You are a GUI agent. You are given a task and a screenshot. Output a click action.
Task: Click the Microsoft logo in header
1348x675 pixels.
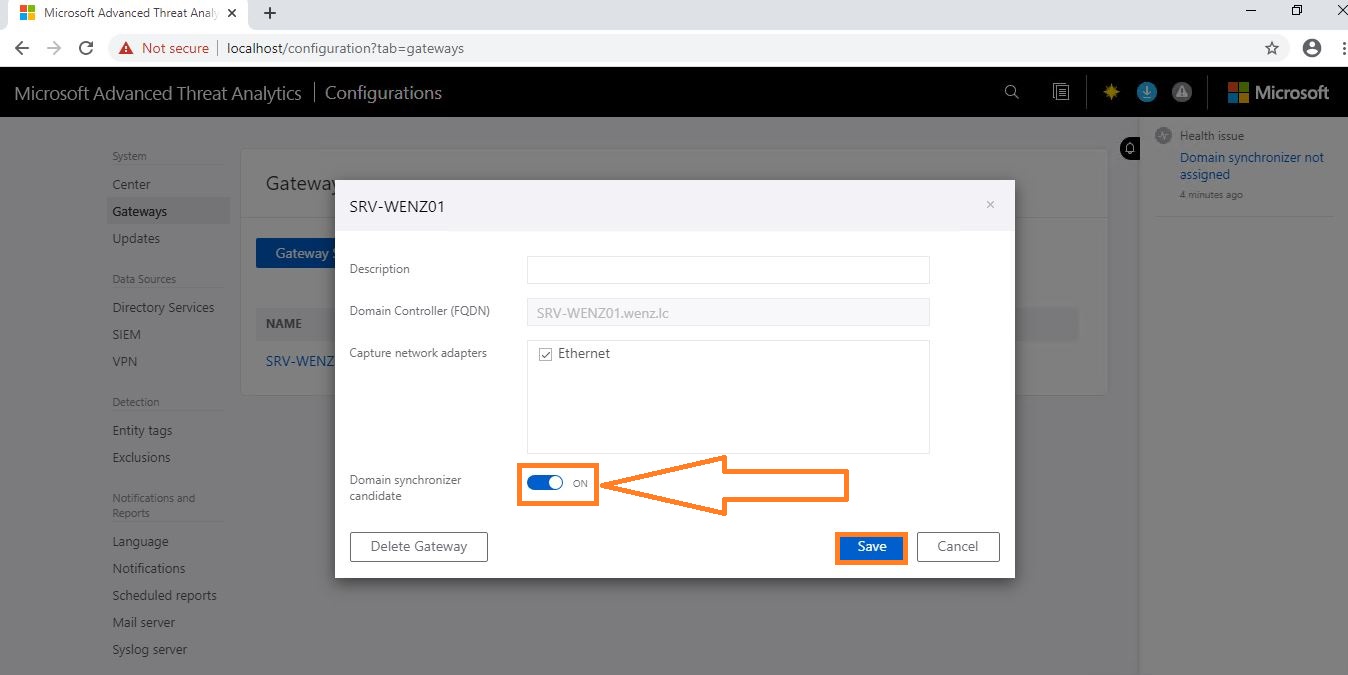click(1278, 92)
